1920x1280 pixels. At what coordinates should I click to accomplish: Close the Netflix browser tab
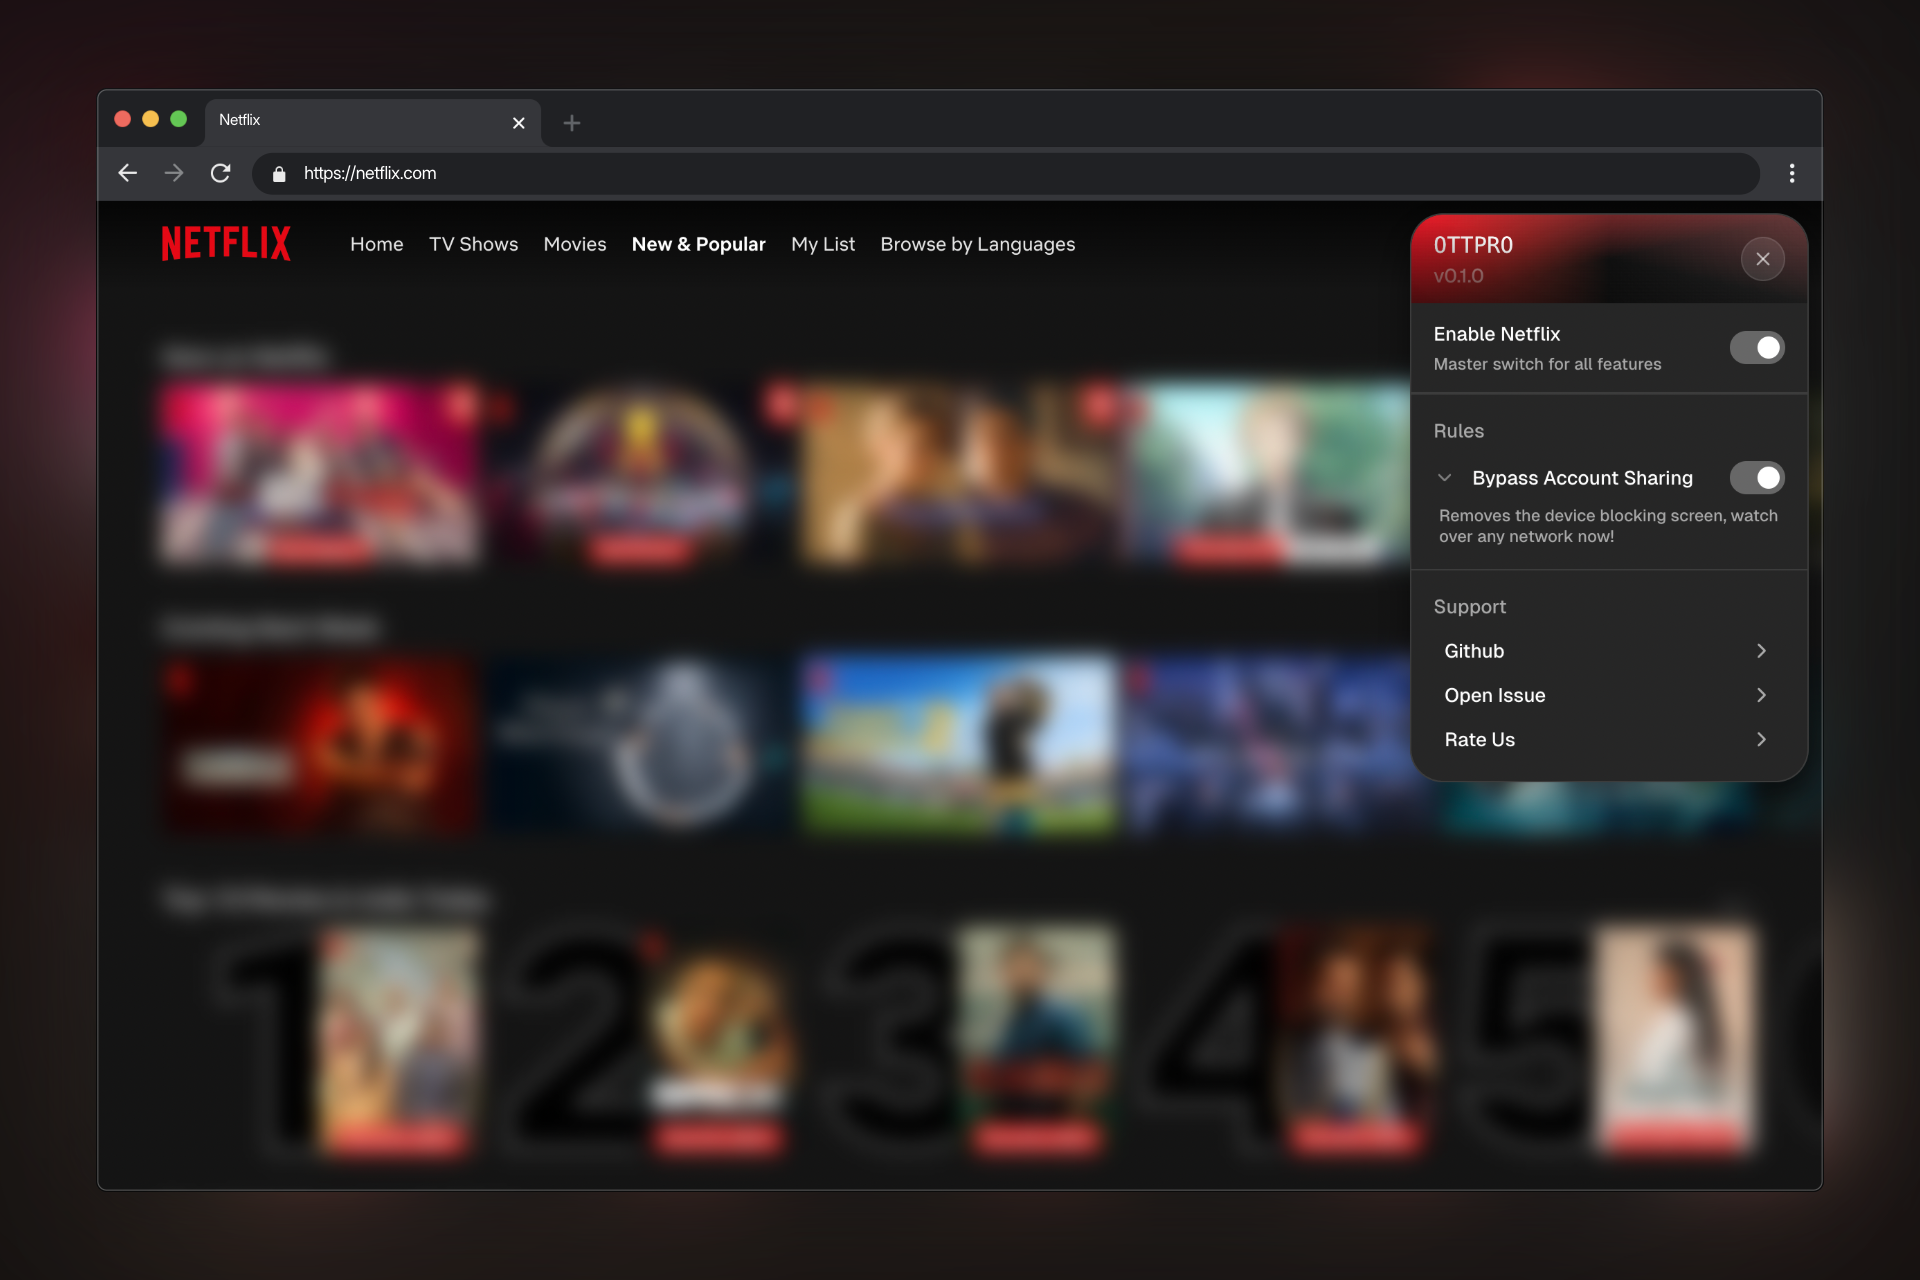[x=518, y=123]
